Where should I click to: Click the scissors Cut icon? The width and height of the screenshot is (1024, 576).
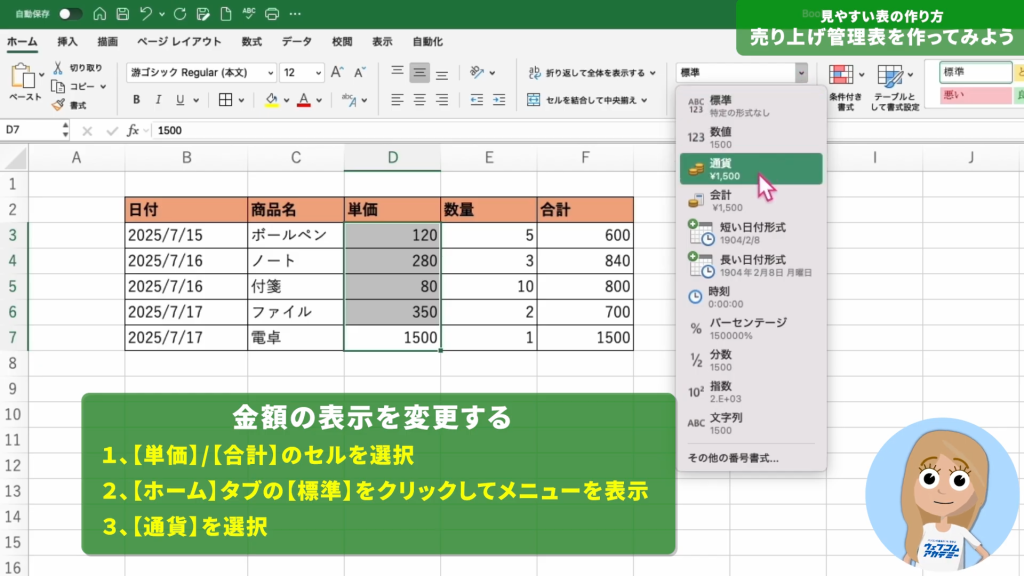point(58,68)
